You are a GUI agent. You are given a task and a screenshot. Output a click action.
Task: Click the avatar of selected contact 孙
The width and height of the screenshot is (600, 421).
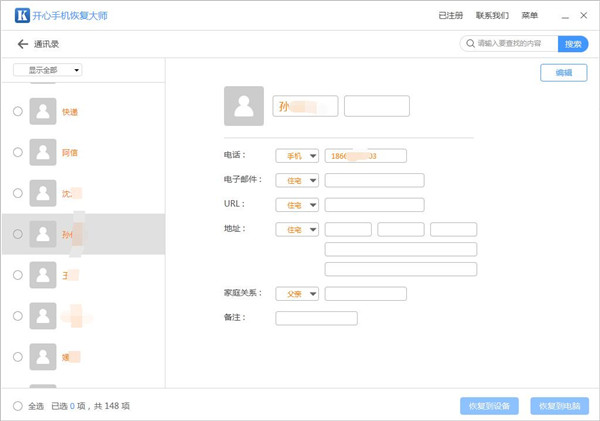43,234
